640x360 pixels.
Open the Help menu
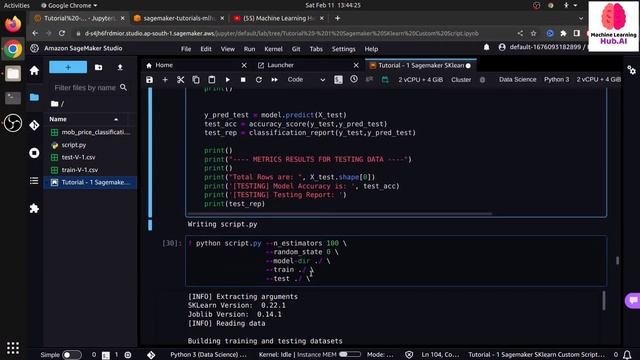click(371, 49)
